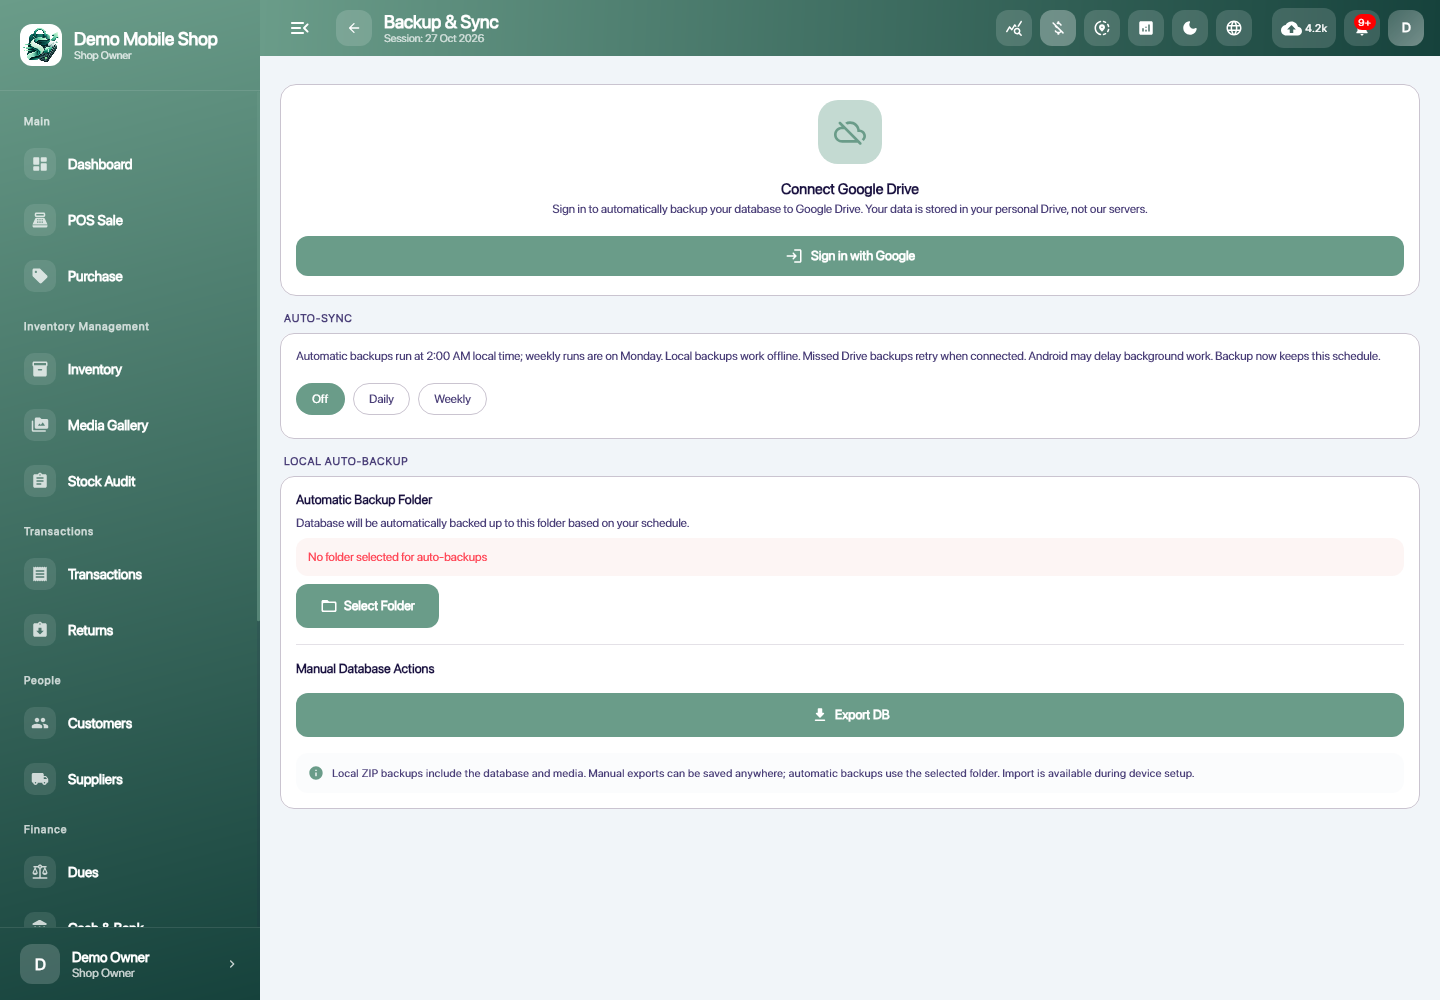Click the cloud-off Google Drive icon
This screenshot has width=1440, height=1000.
pyautogui.click(x=850, y=132)
